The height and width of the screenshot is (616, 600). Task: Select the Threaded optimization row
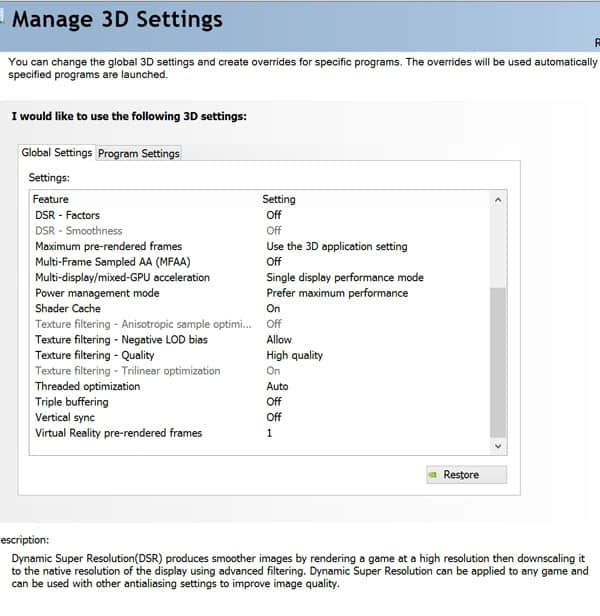pos(260,386)
